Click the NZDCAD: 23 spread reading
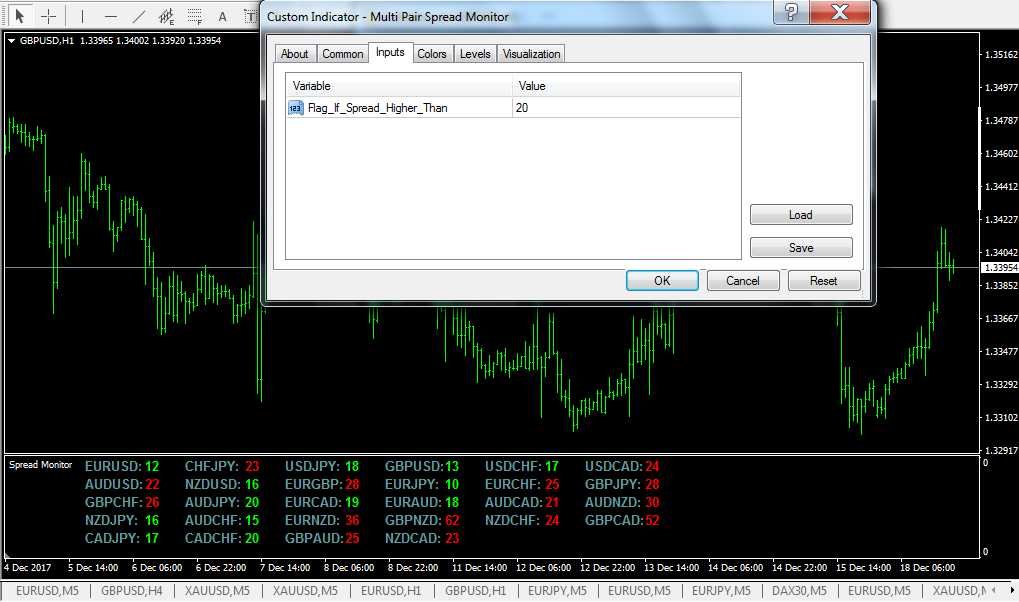Viewport: 1019px width, 602px height. coord(422,538)
